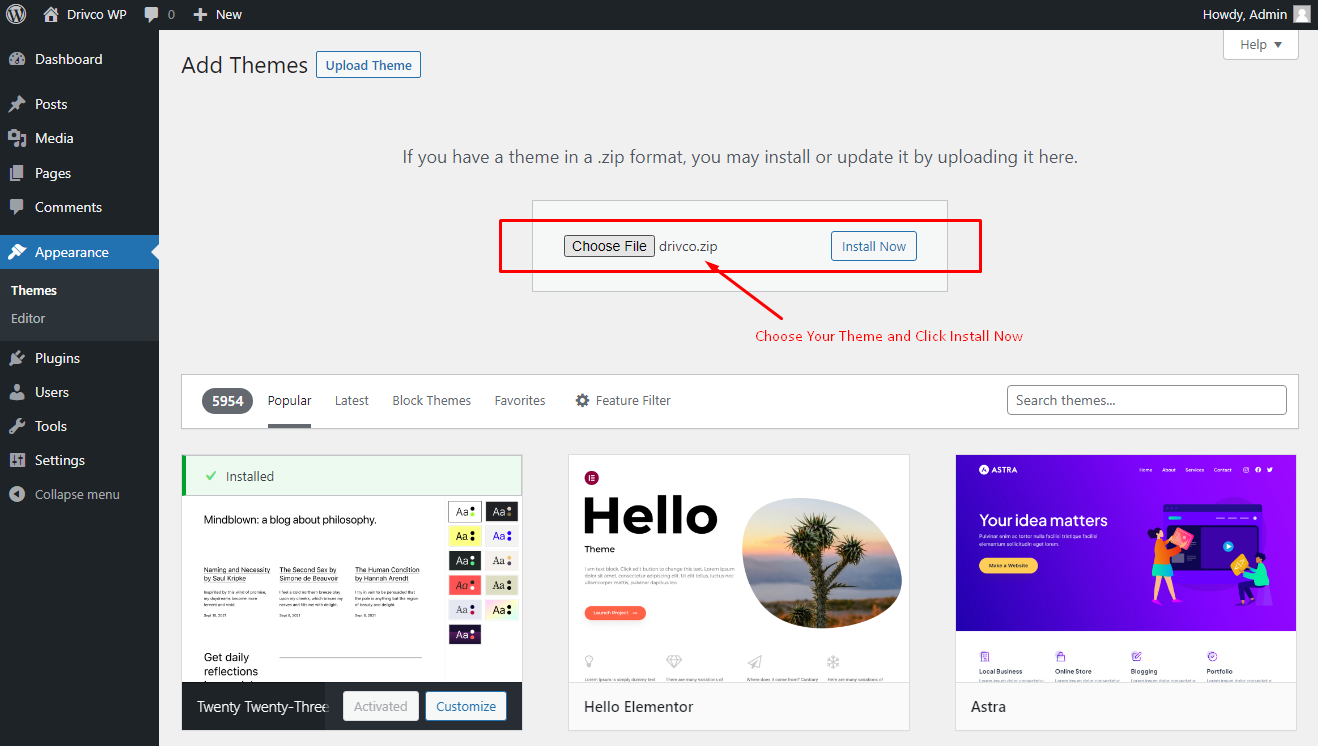Open the Media menu
Screen dimensions: 1318x746
79,138
